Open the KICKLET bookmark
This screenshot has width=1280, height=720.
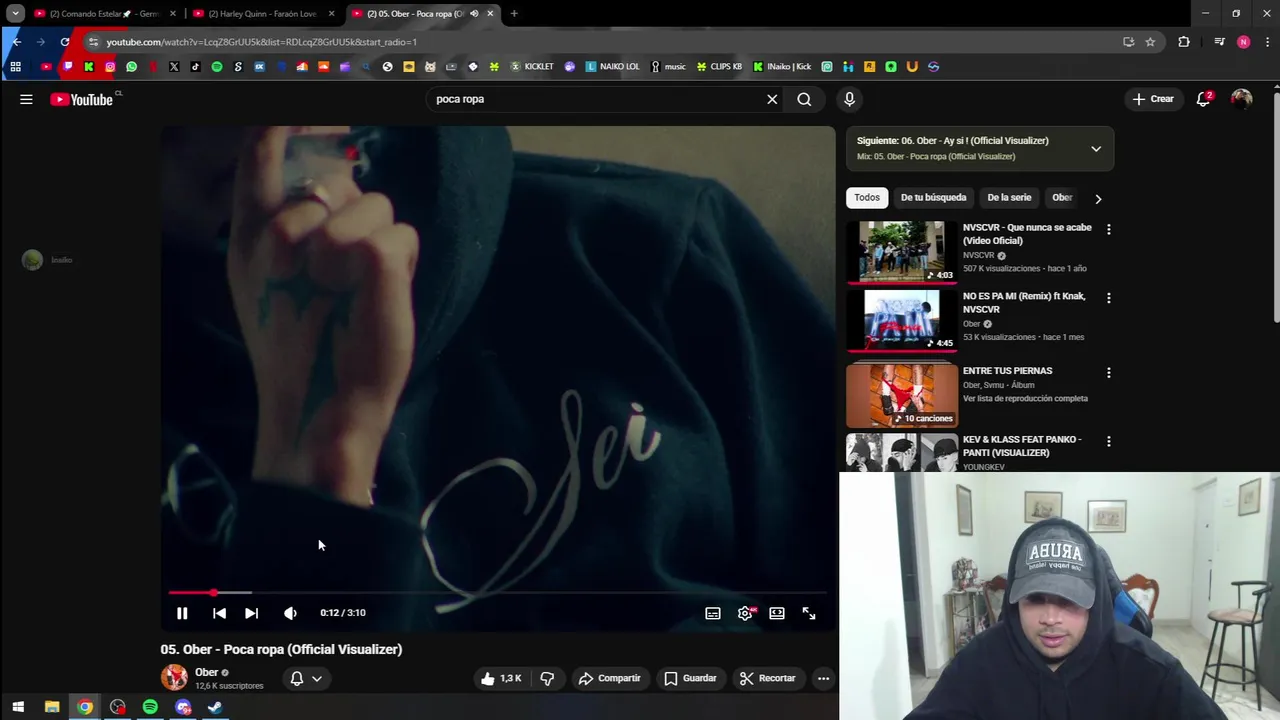tap(532, 67)
